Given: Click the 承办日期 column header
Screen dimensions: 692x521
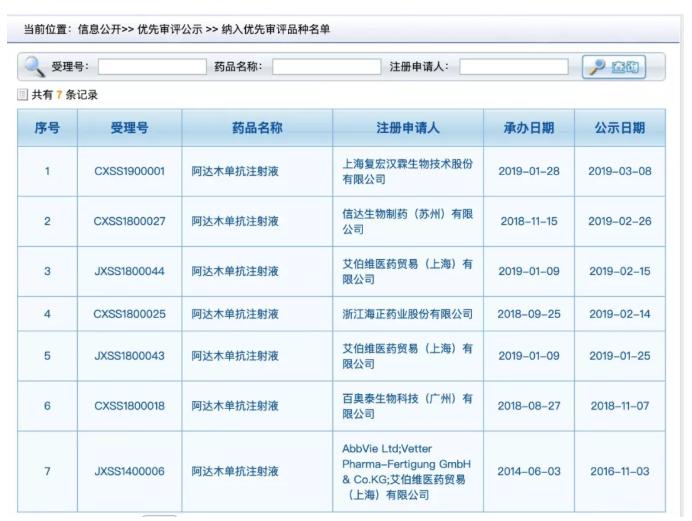Looking at the screenshot, I should [x=529, y=128].
